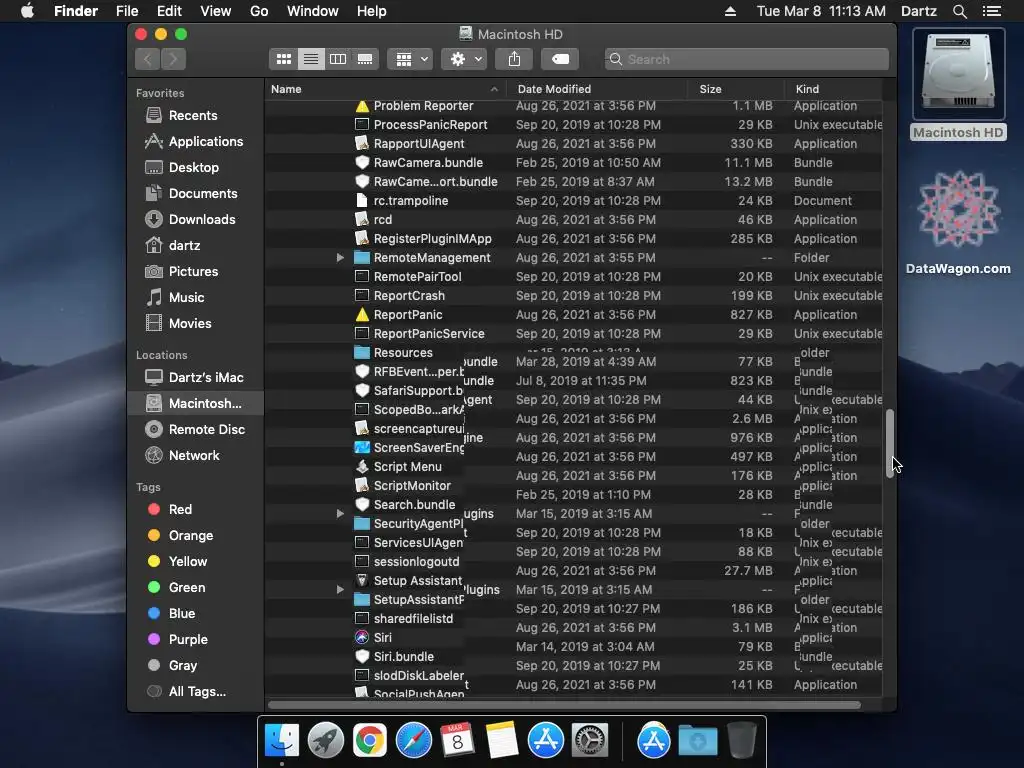Screen dimensions: 1024x768
Task: Expand the RemoteManagement folder
Action: 340,258
